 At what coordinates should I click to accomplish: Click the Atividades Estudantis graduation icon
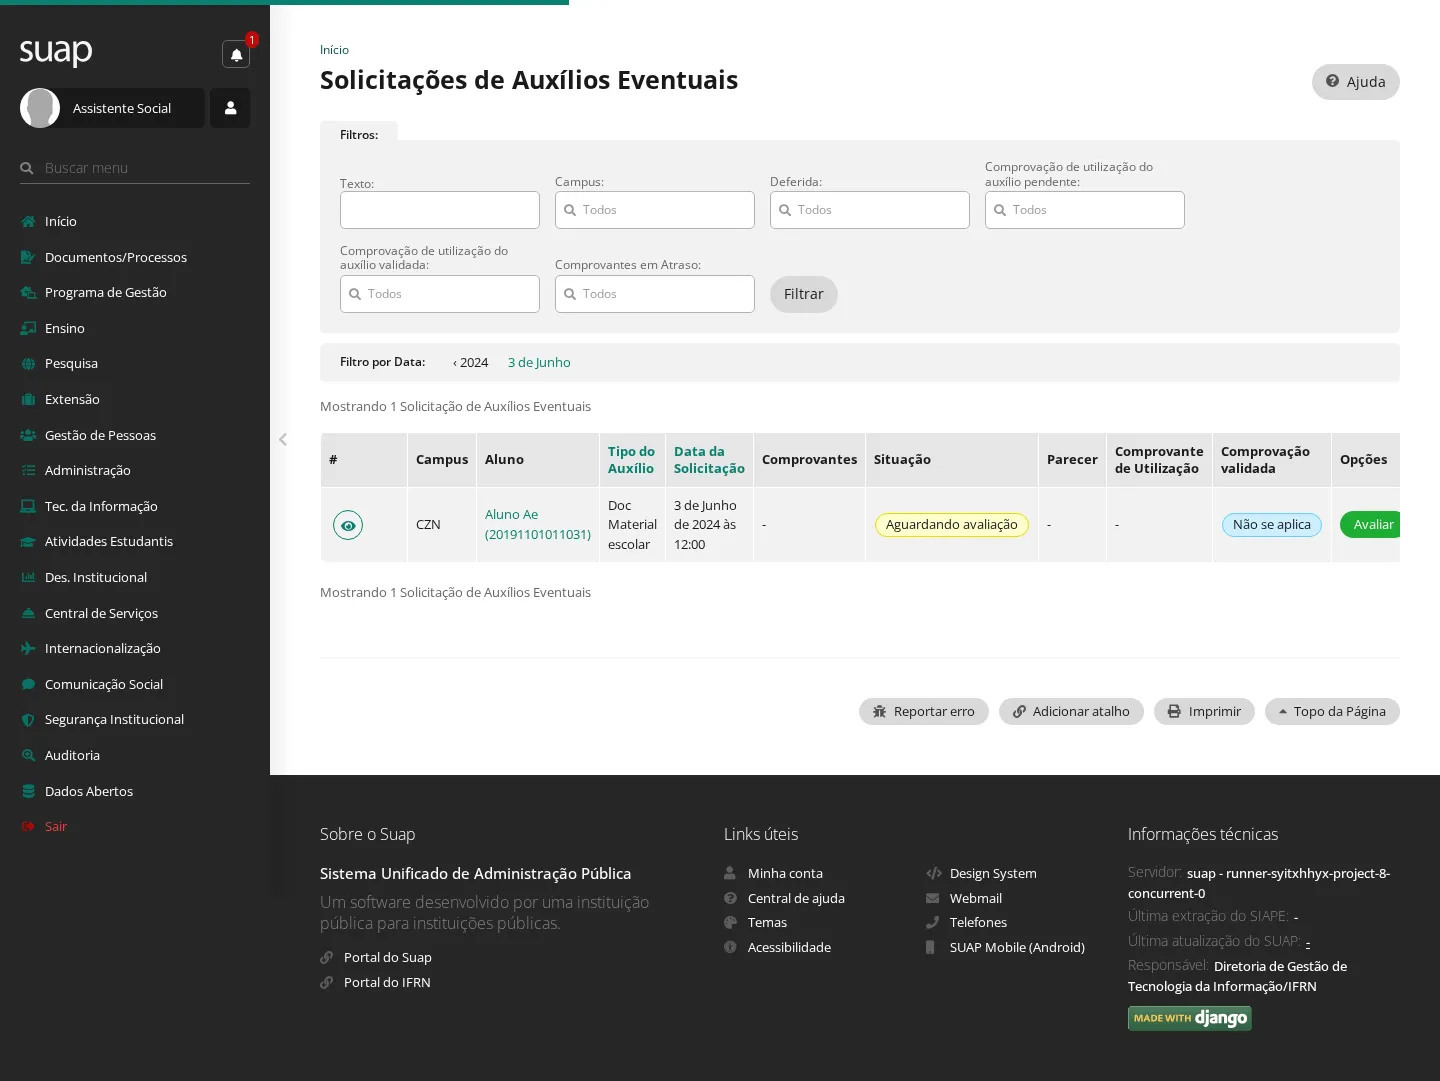(28, 541)
